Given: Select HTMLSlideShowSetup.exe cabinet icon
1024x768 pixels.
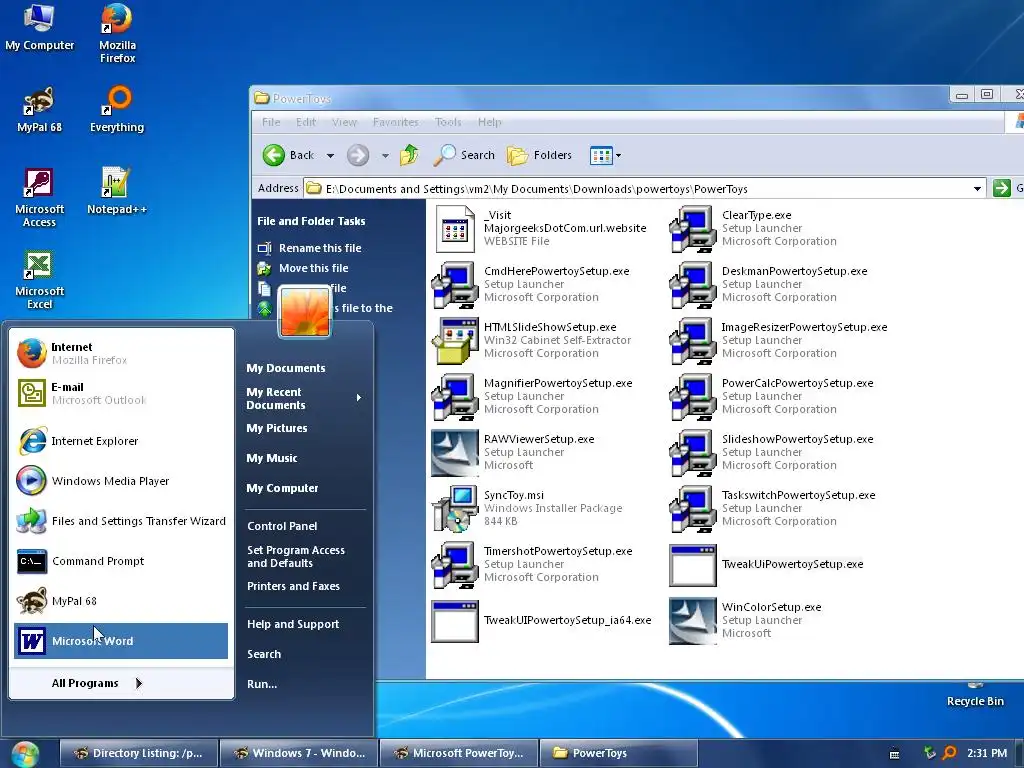Looking at the screenshot, I should click(x=455, y=341).
